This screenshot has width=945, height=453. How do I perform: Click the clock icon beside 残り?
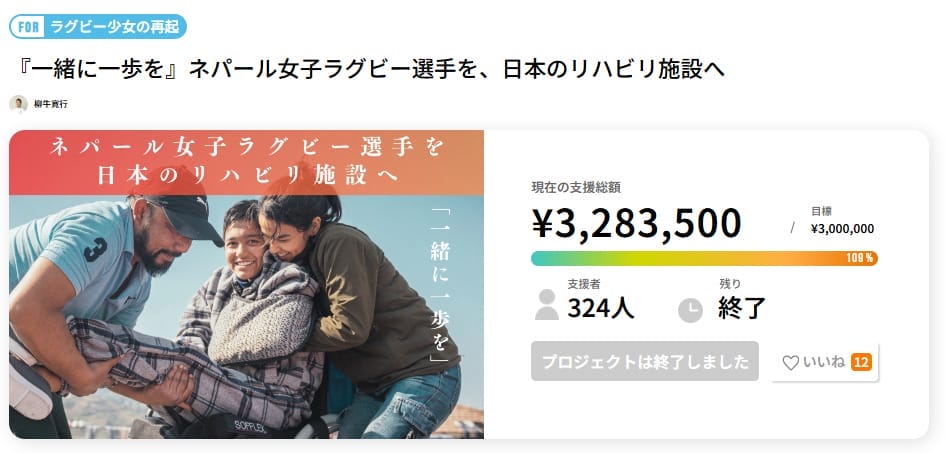[690, 310]
